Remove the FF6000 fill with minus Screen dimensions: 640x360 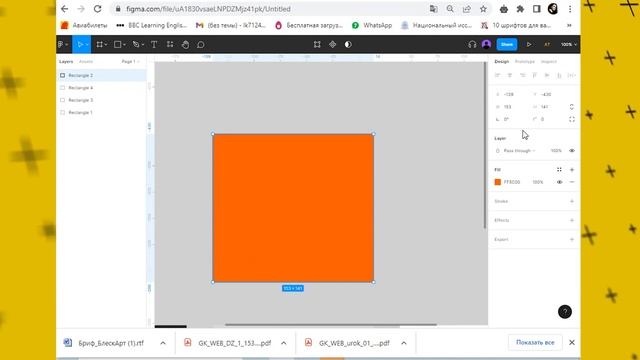point(572,182)
